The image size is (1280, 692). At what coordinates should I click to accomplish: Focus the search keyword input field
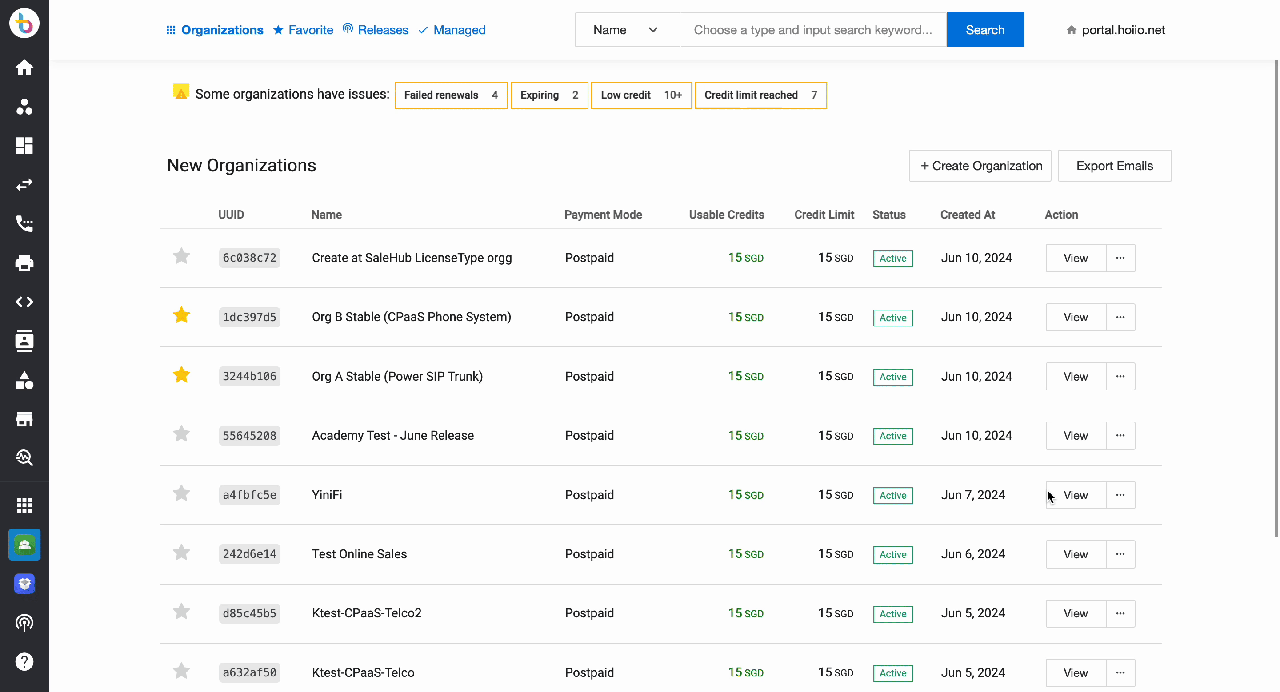(x=812, y=30)
